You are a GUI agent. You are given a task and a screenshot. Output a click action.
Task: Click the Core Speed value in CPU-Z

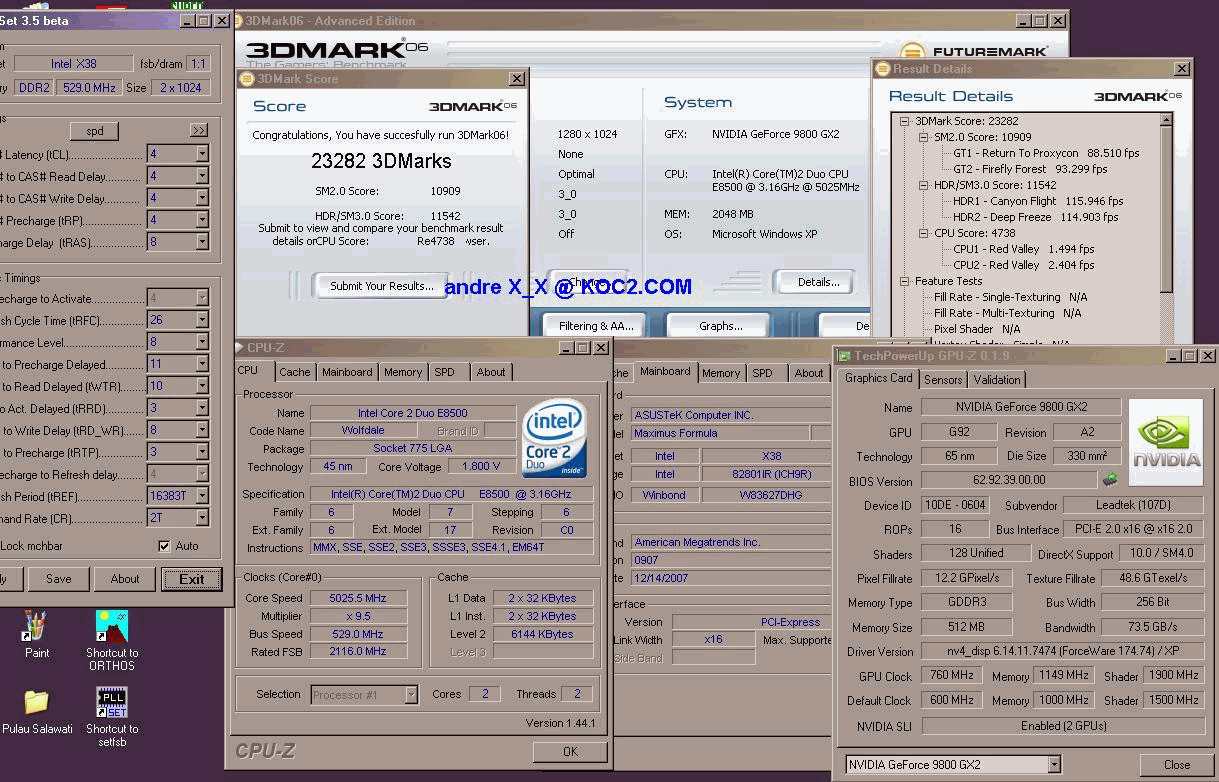358,598
